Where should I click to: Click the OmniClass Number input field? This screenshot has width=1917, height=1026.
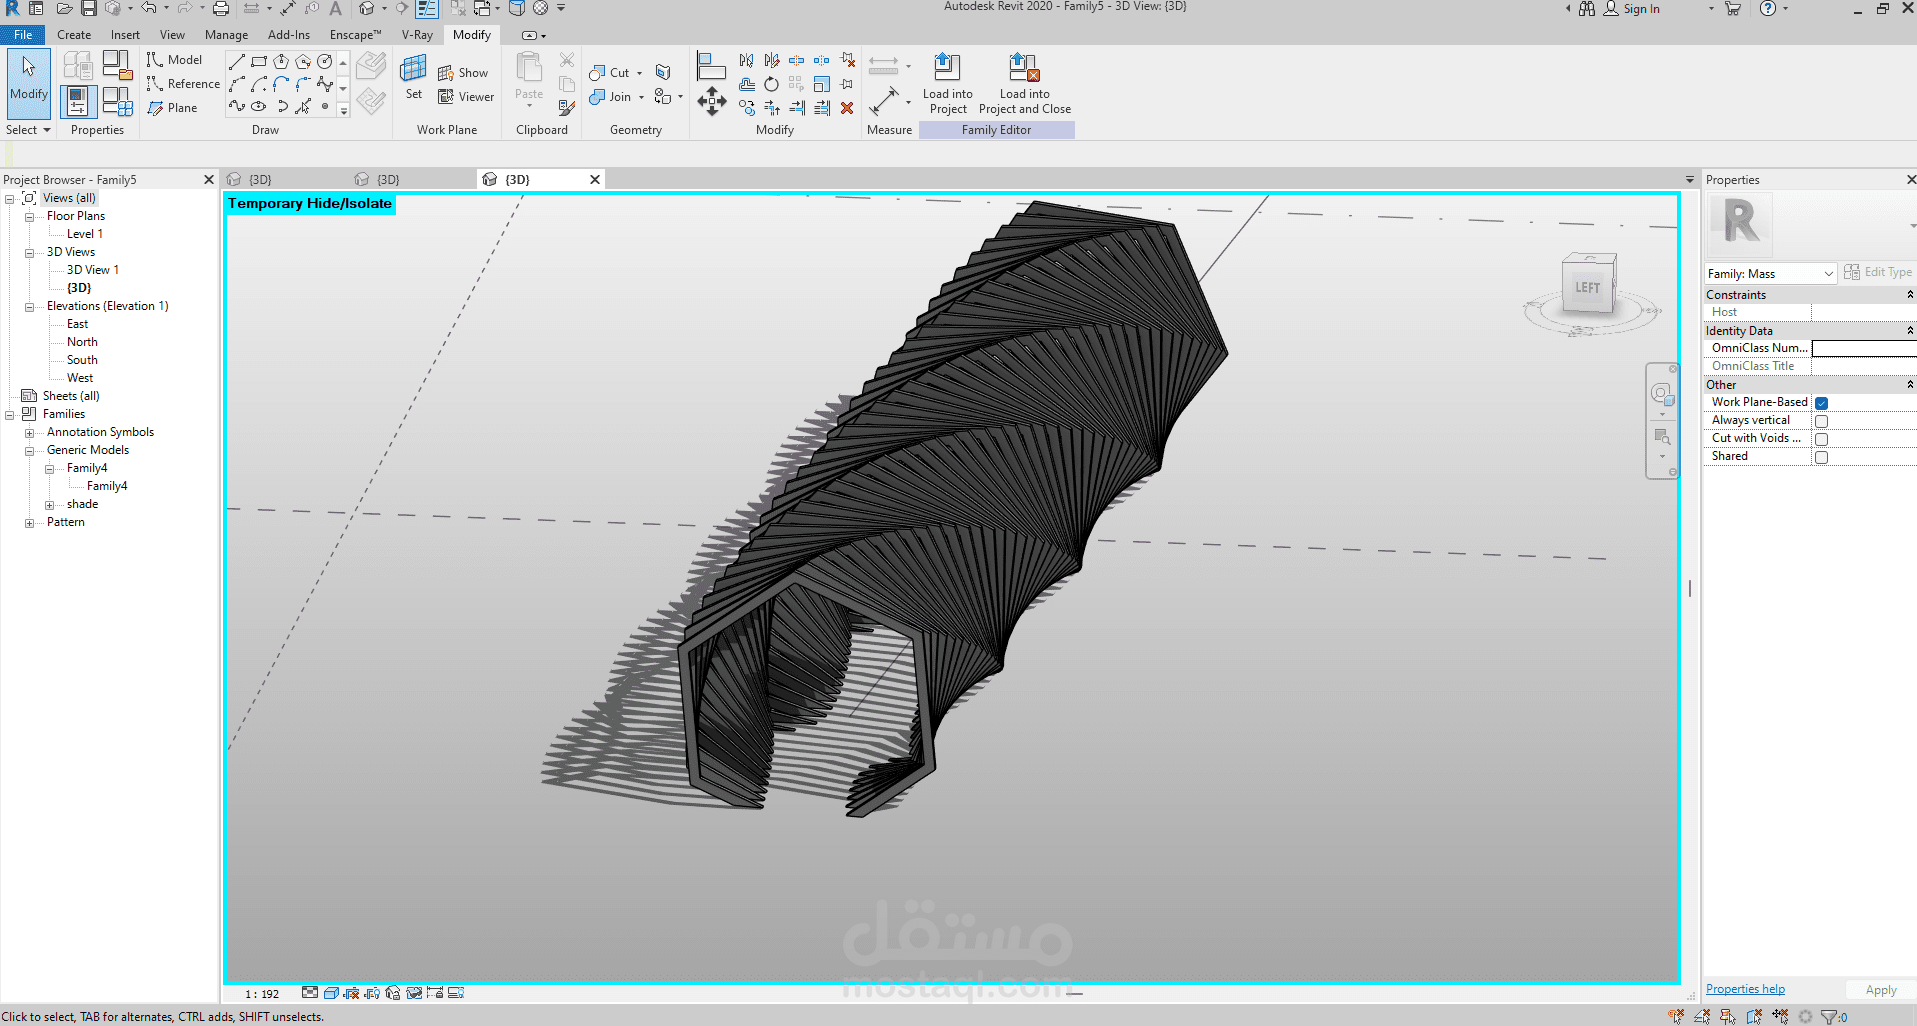(1863, 348)
